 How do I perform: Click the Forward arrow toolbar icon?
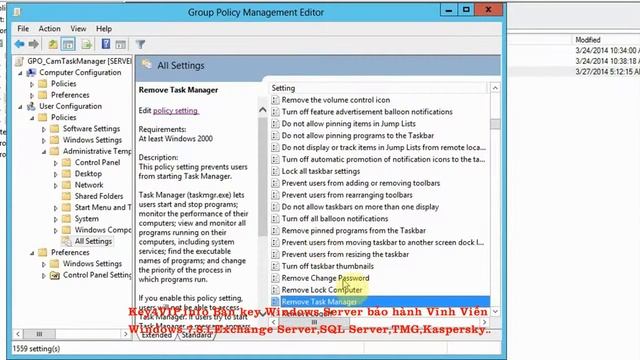tap(34, 44)
